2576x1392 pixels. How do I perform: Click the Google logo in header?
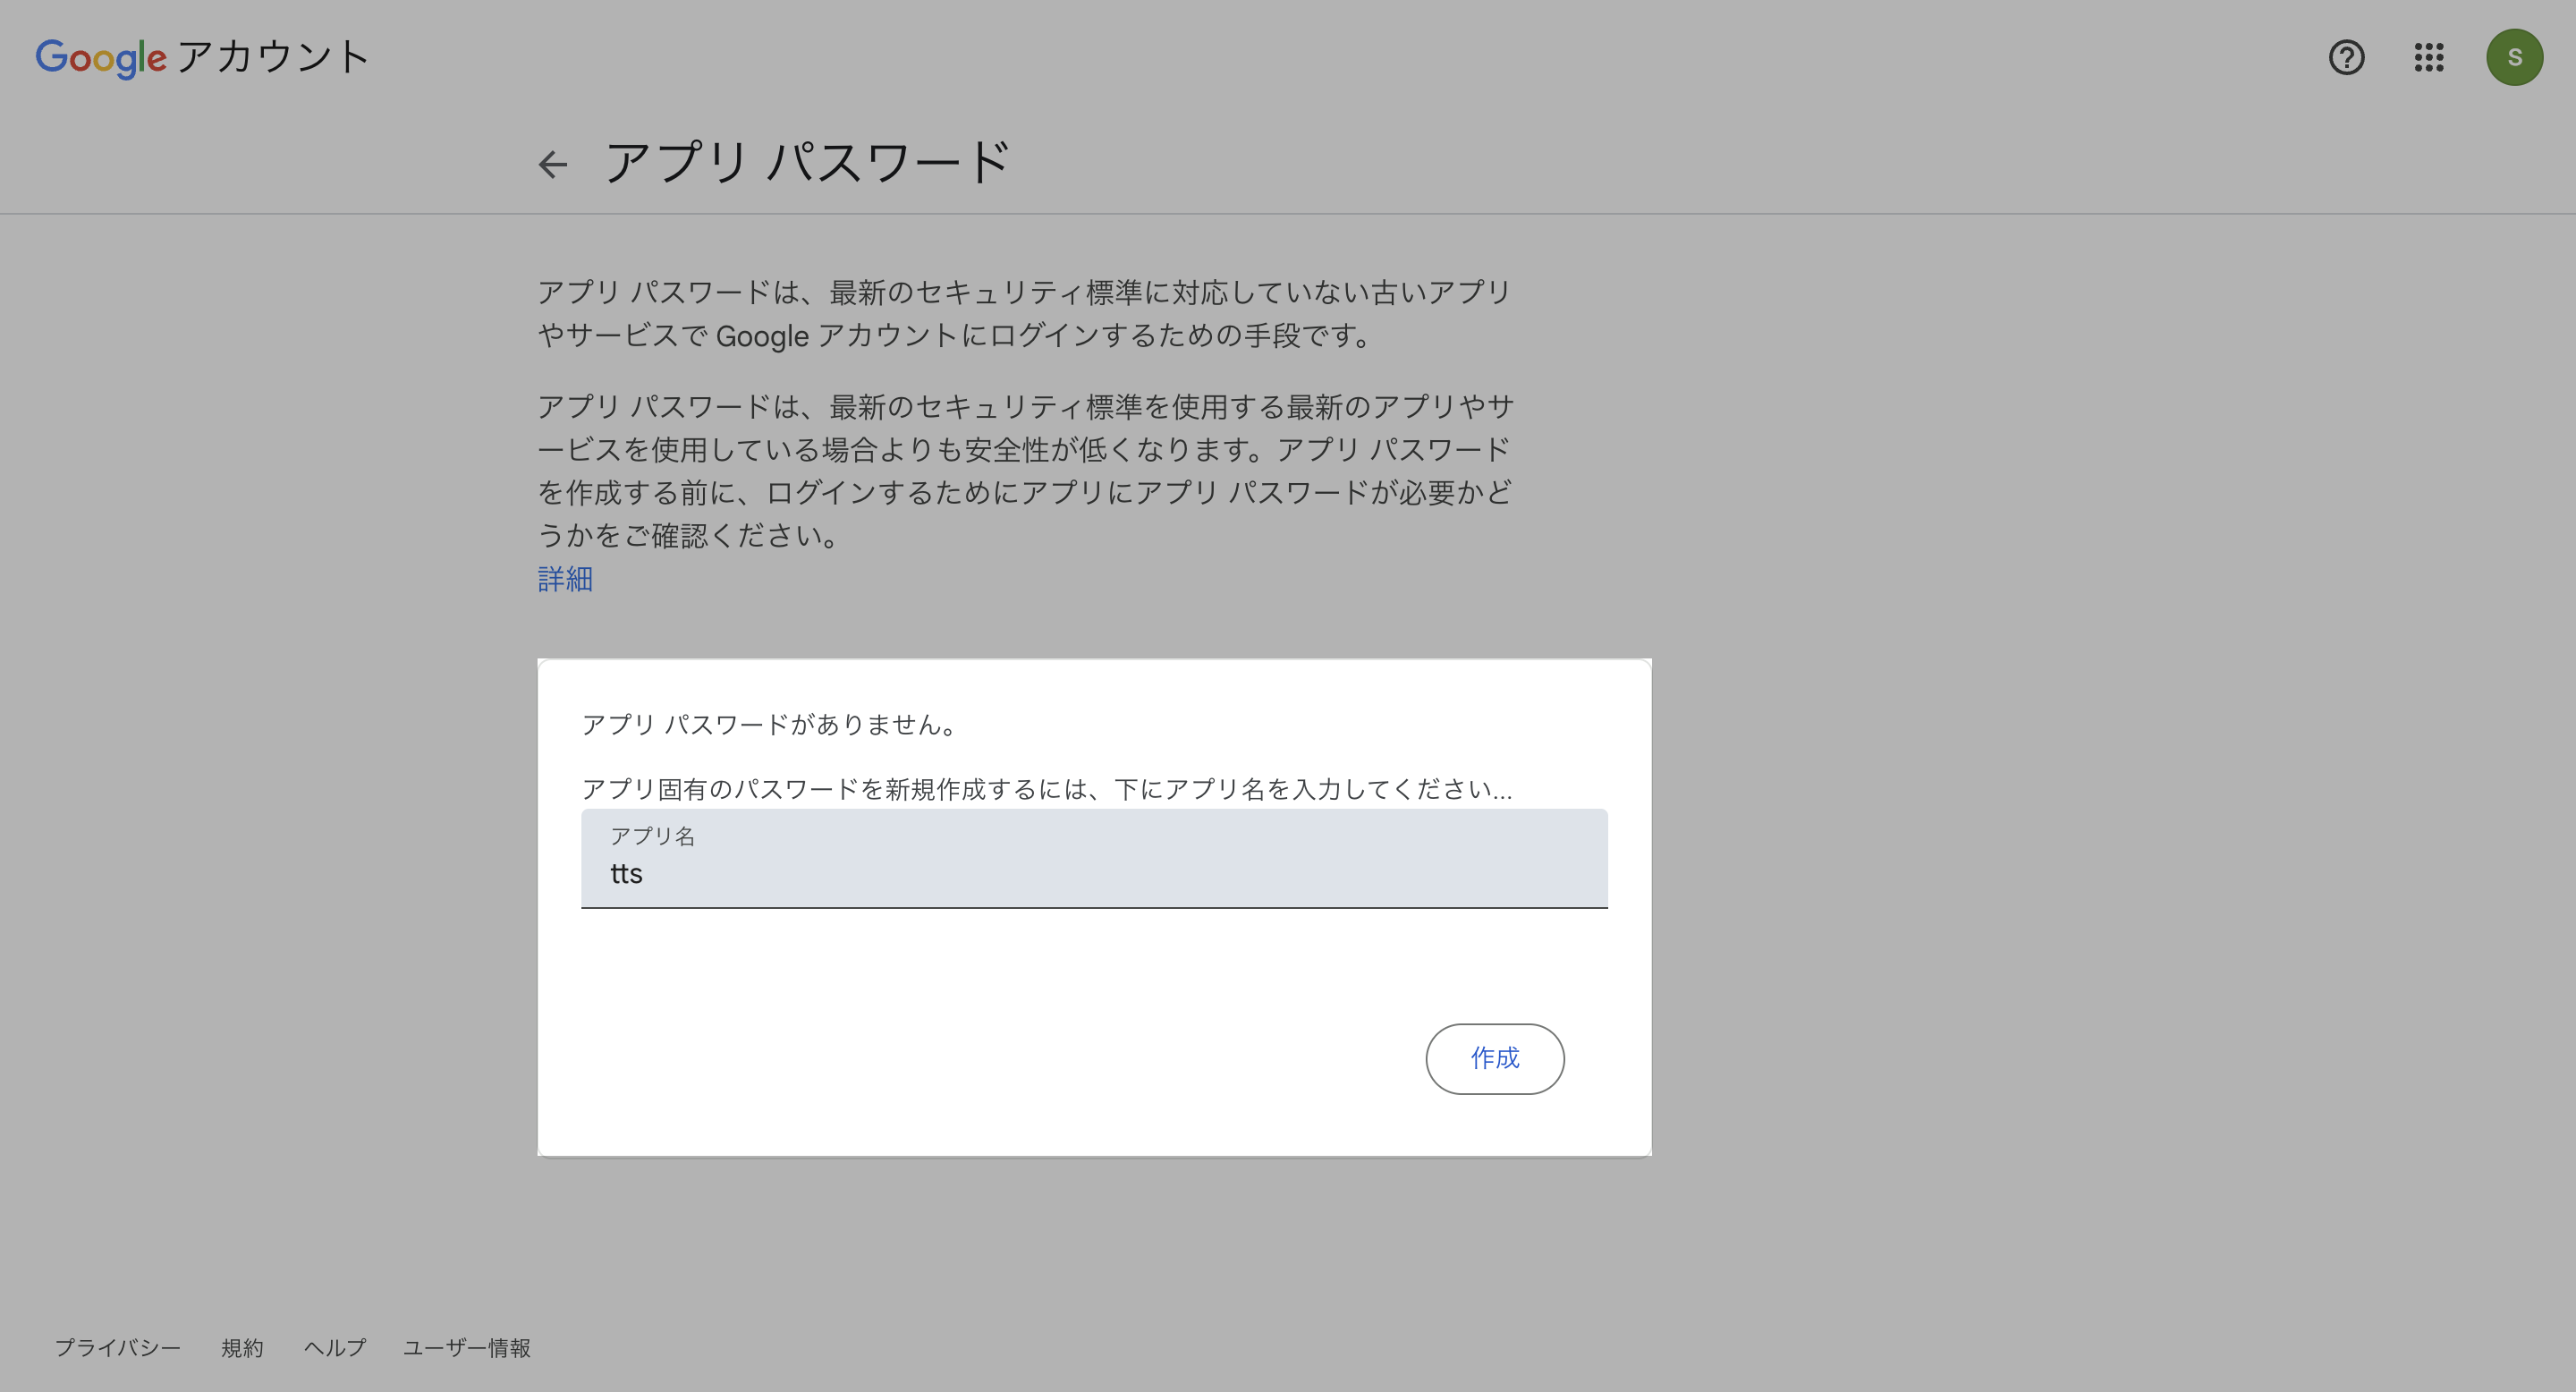100,58
